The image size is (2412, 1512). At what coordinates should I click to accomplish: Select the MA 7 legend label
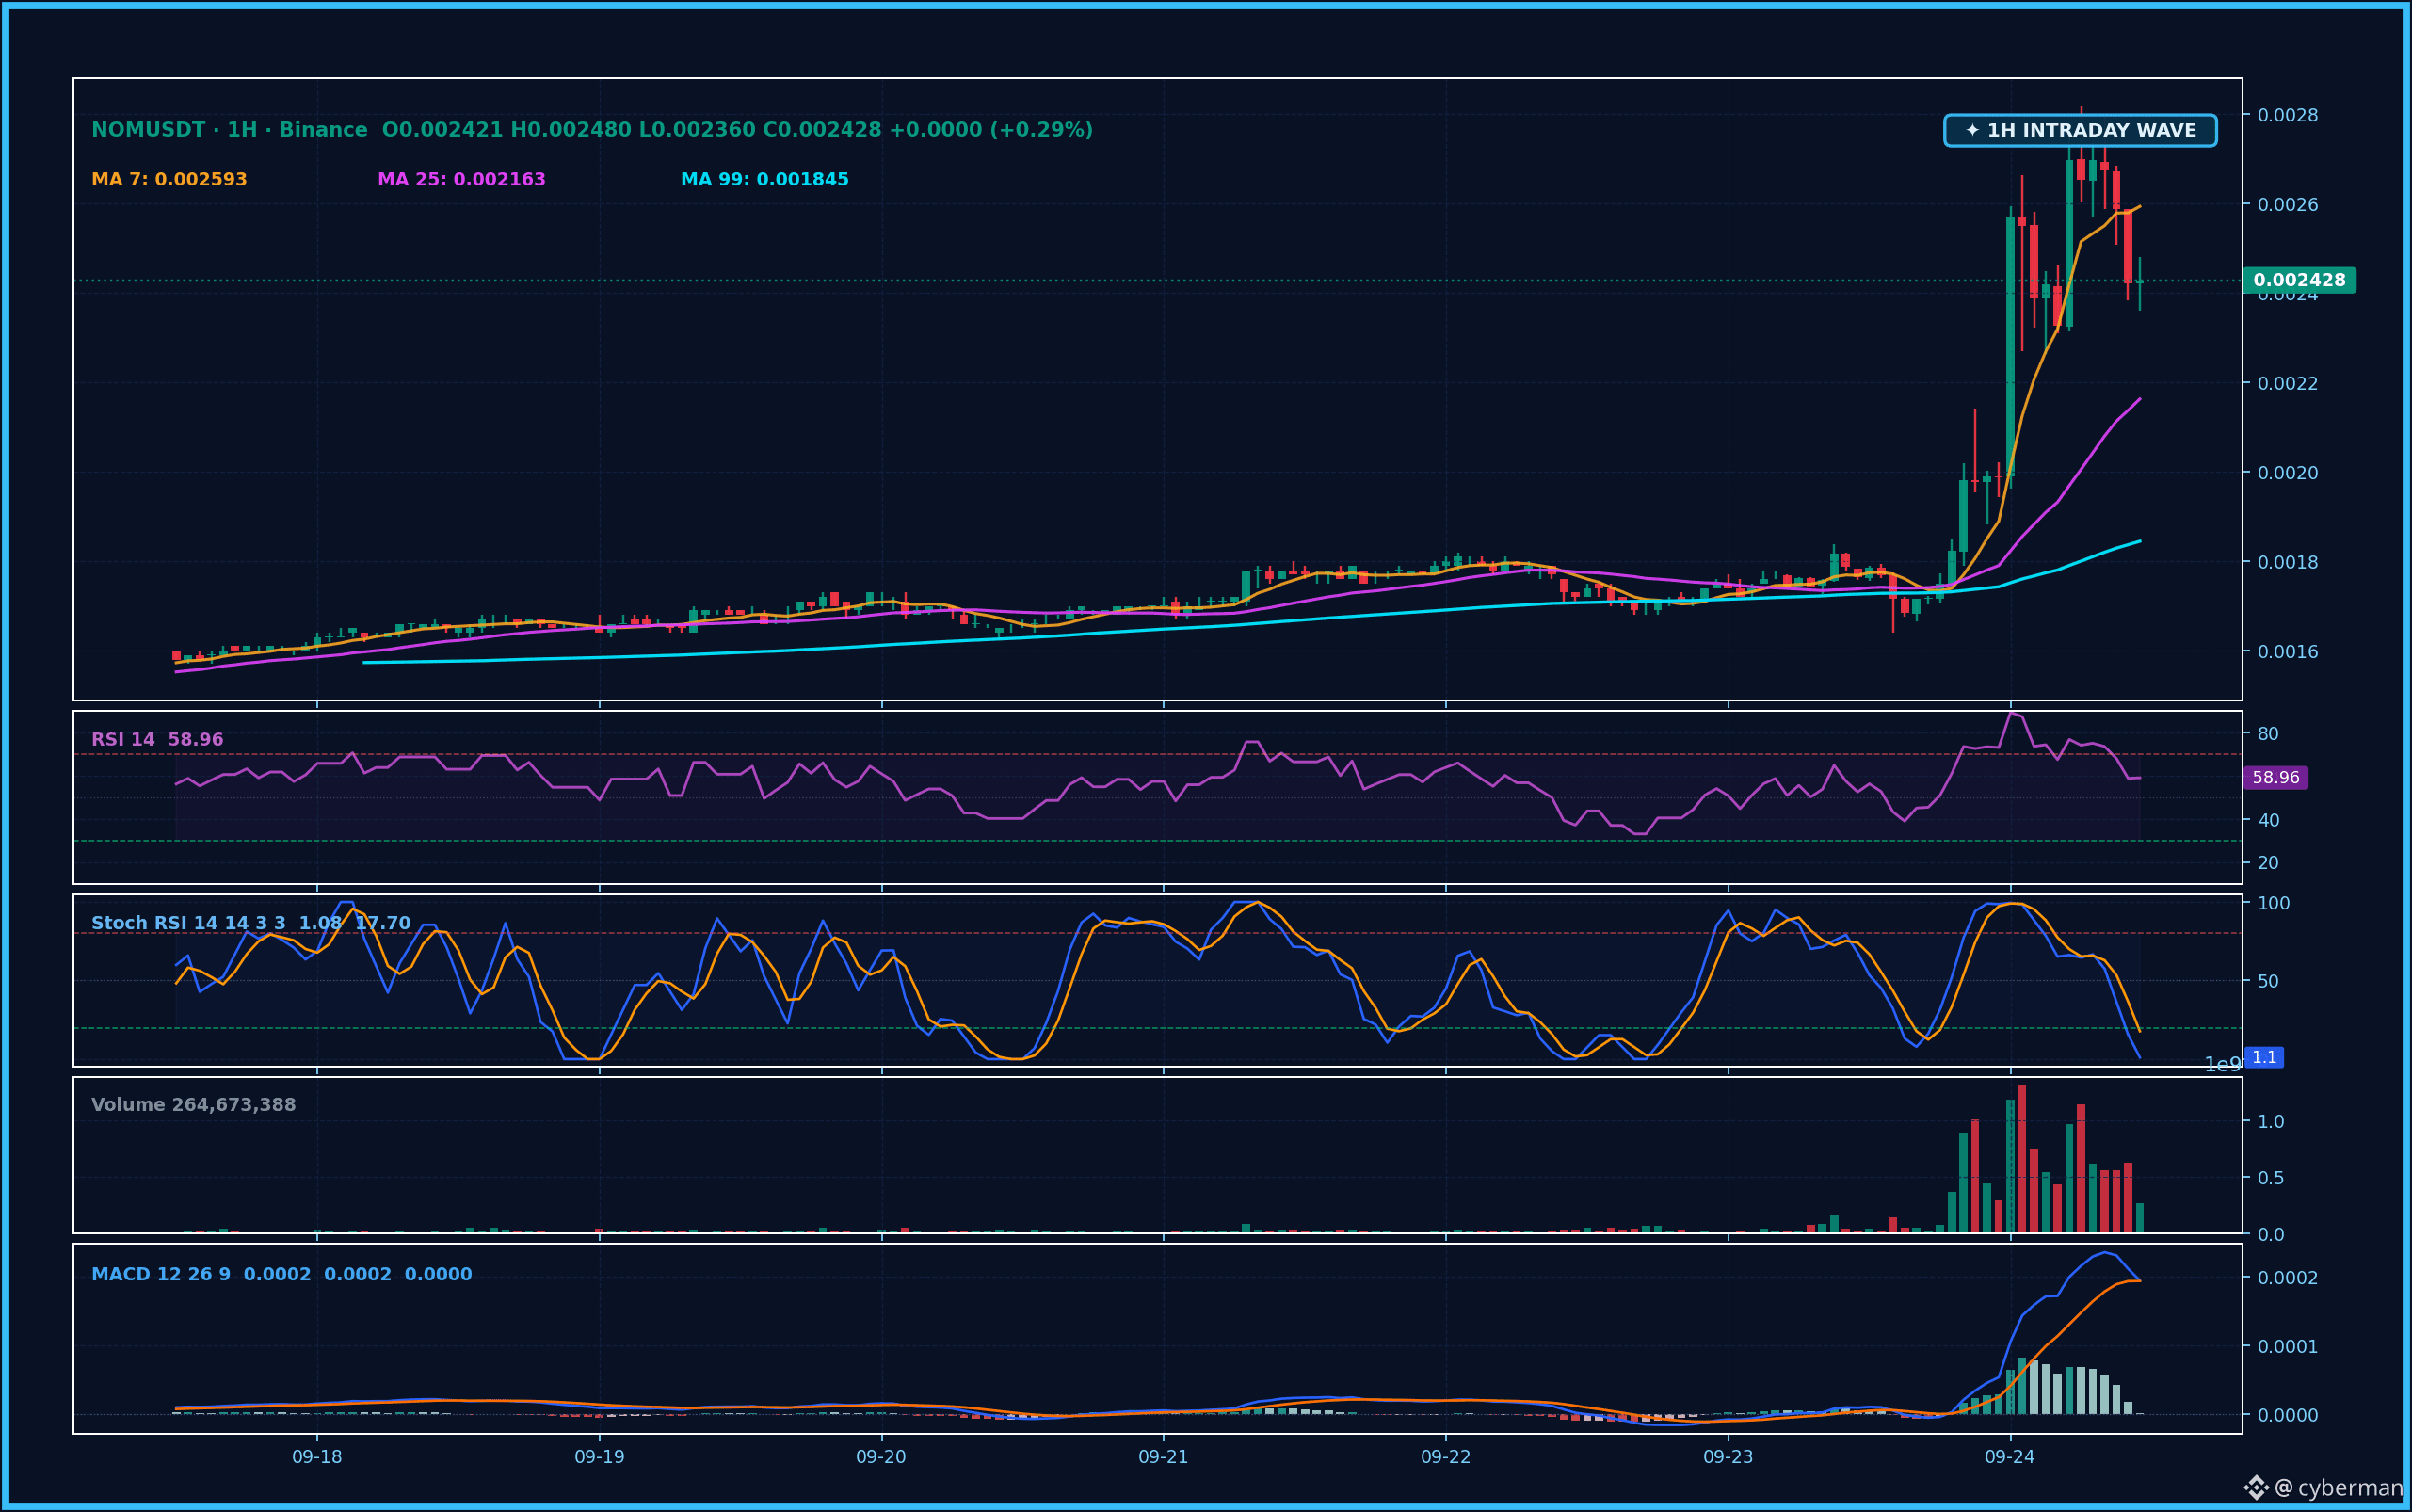pos(169,179)
